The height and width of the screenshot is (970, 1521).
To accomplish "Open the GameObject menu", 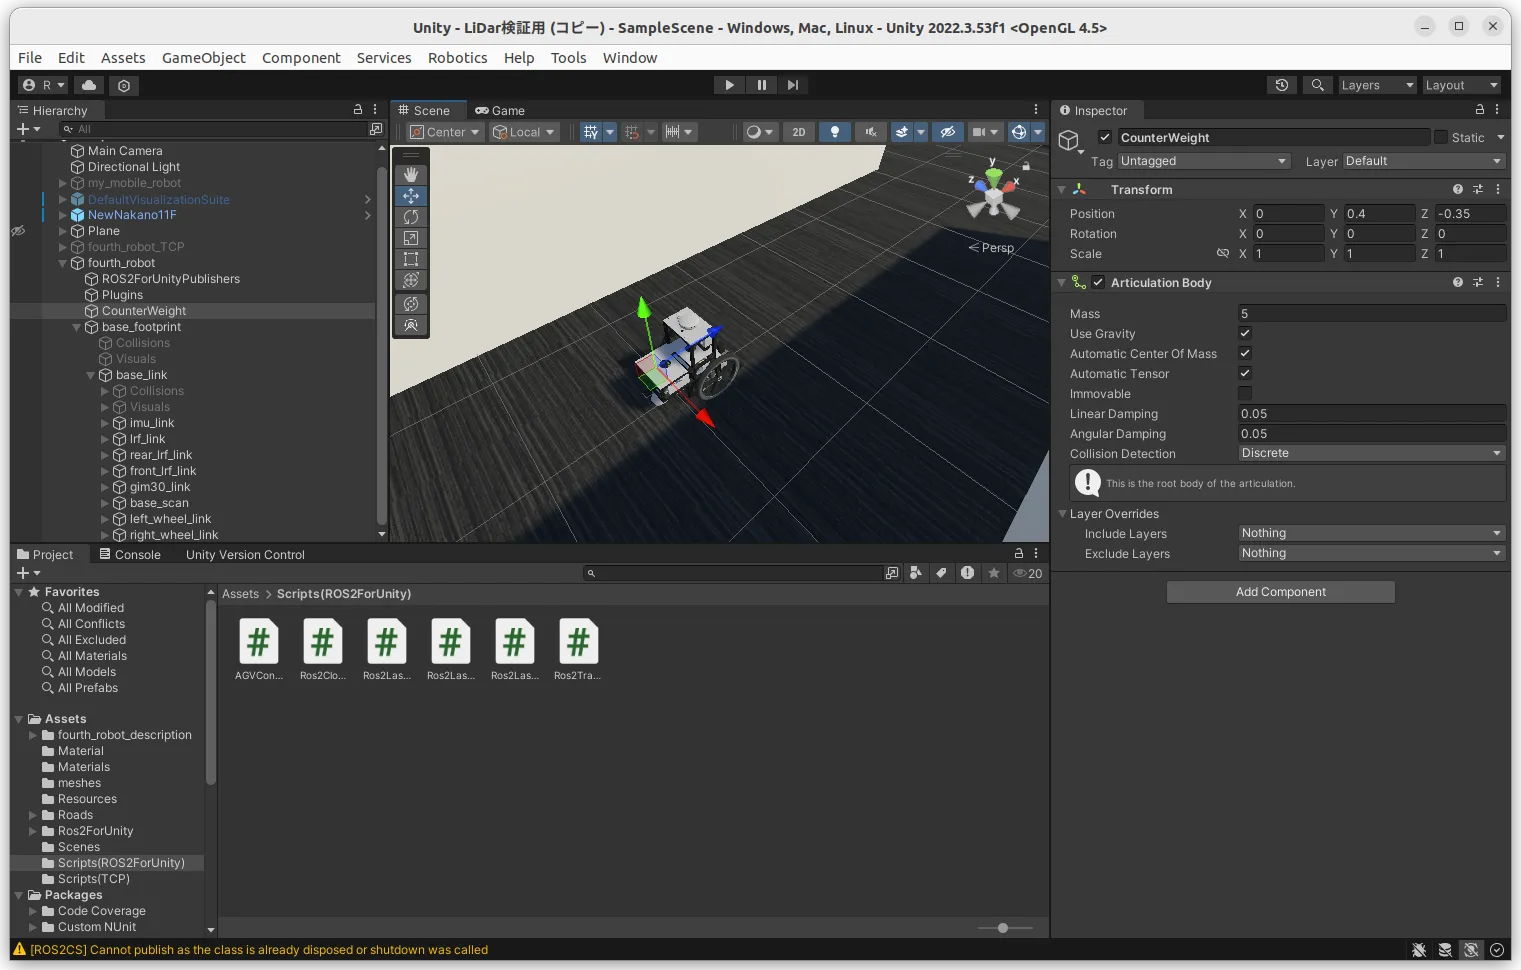I will tap(203, 58).
